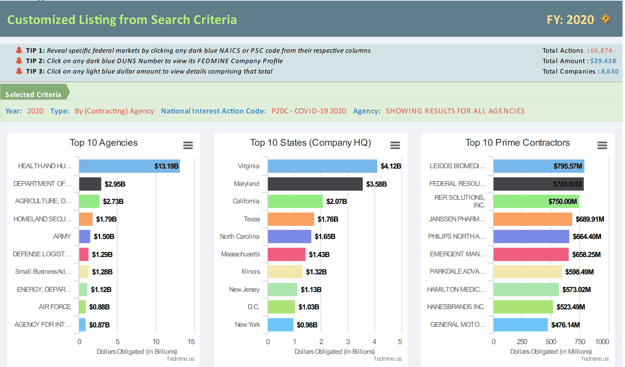The width and height of the screenshot is (625, 367).
Task: Click the Agency For Int. $0.87B bar
Action: point(82,325)
